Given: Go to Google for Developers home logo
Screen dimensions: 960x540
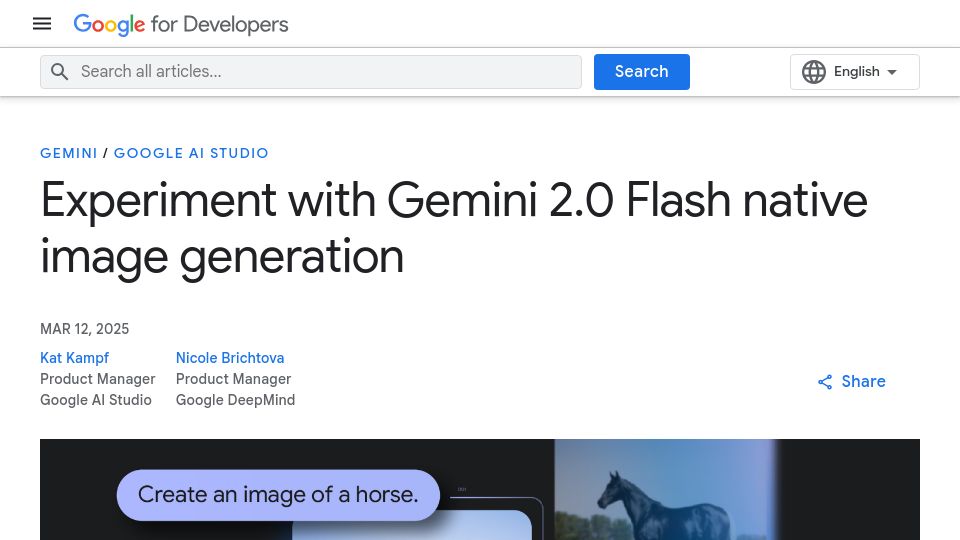Looking at the screenshot, I should [x=181, y=24].
